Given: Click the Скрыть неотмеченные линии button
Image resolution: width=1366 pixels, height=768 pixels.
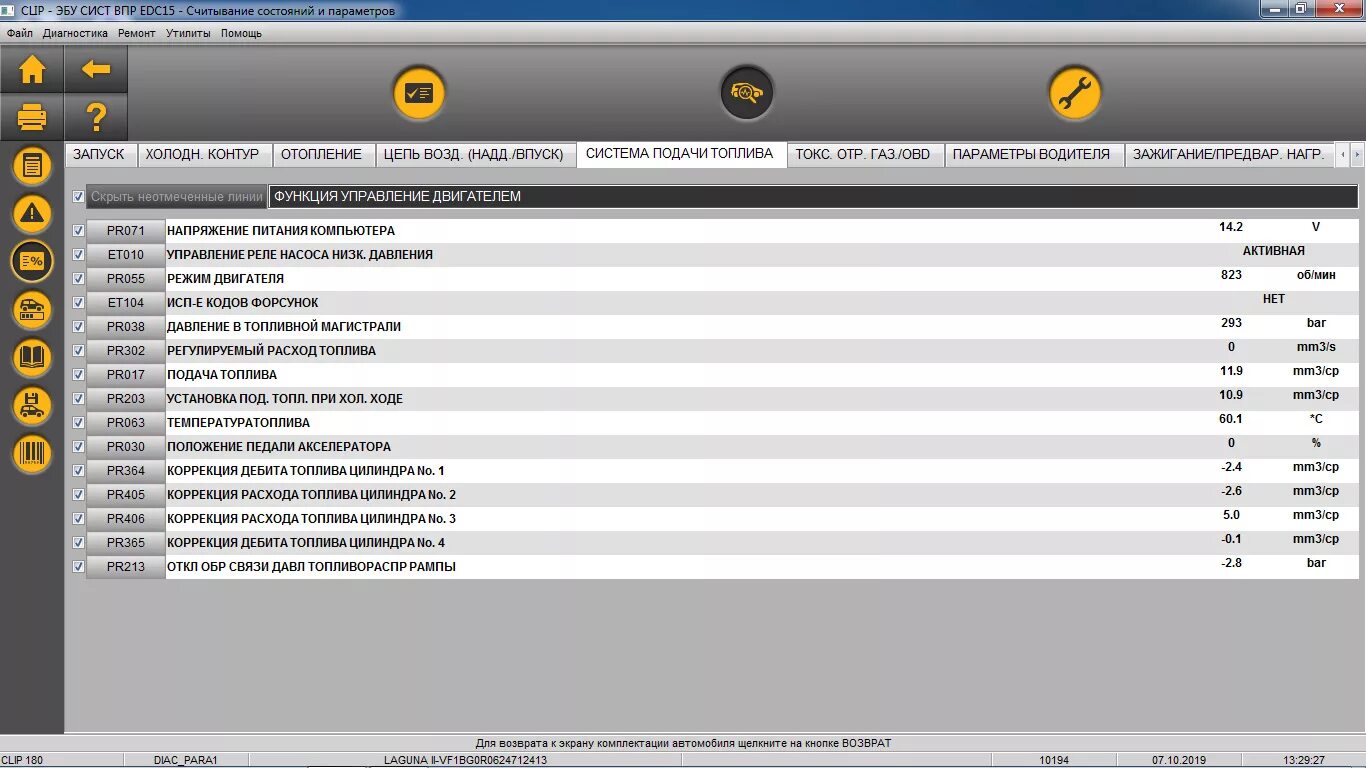Looking at the screenshot, I should [176, 197].
